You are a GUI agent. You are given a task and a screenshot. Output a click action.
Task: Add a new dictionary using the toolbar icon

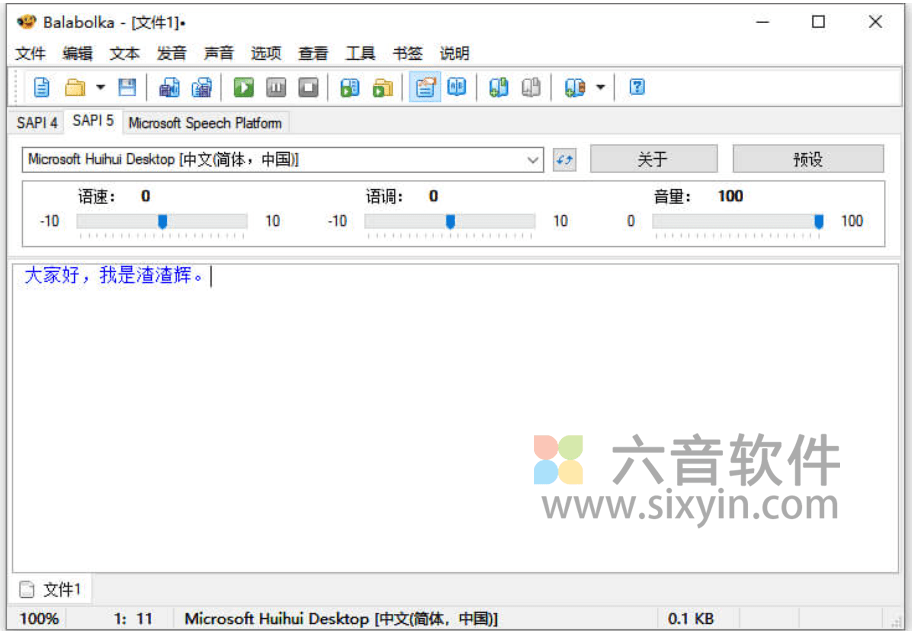coord(500,87)
